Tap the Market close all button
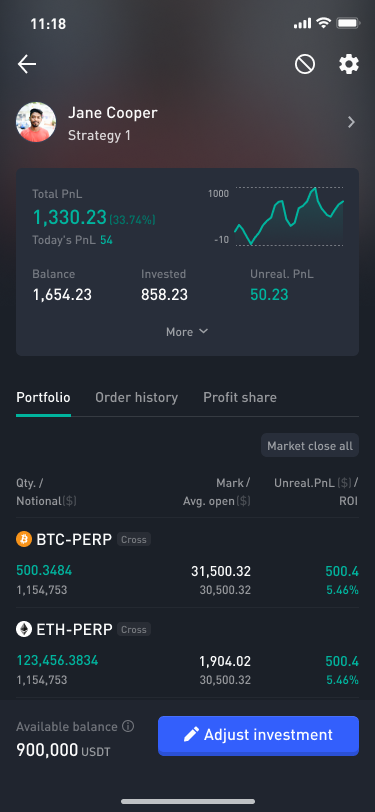 [x=310, y=445]
